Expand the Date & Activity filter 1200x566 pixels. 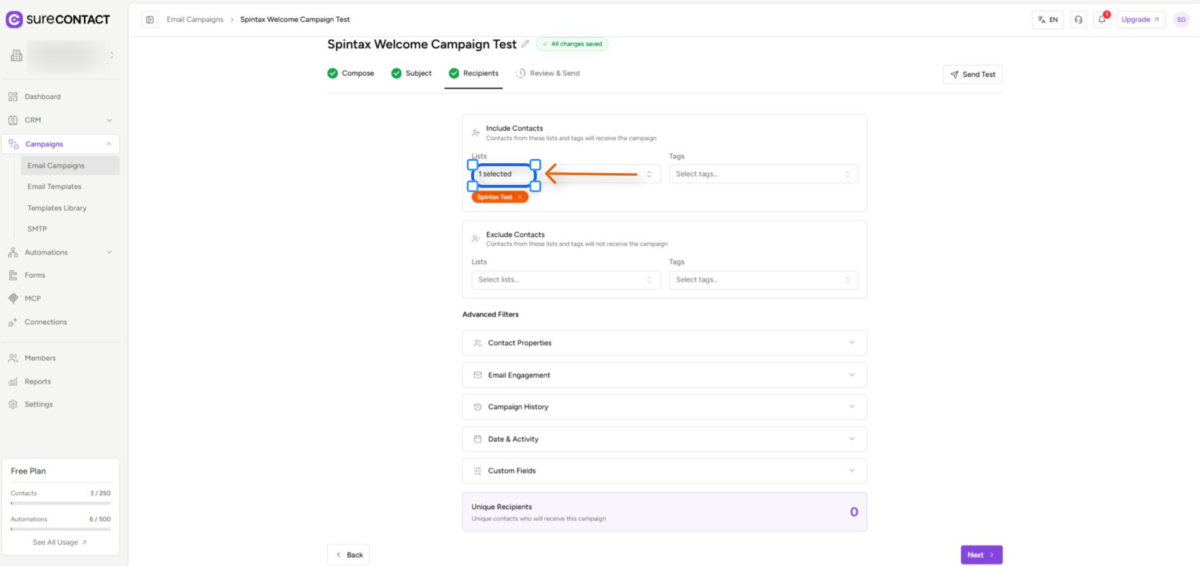pyautogui.click(x=664, y=439)
